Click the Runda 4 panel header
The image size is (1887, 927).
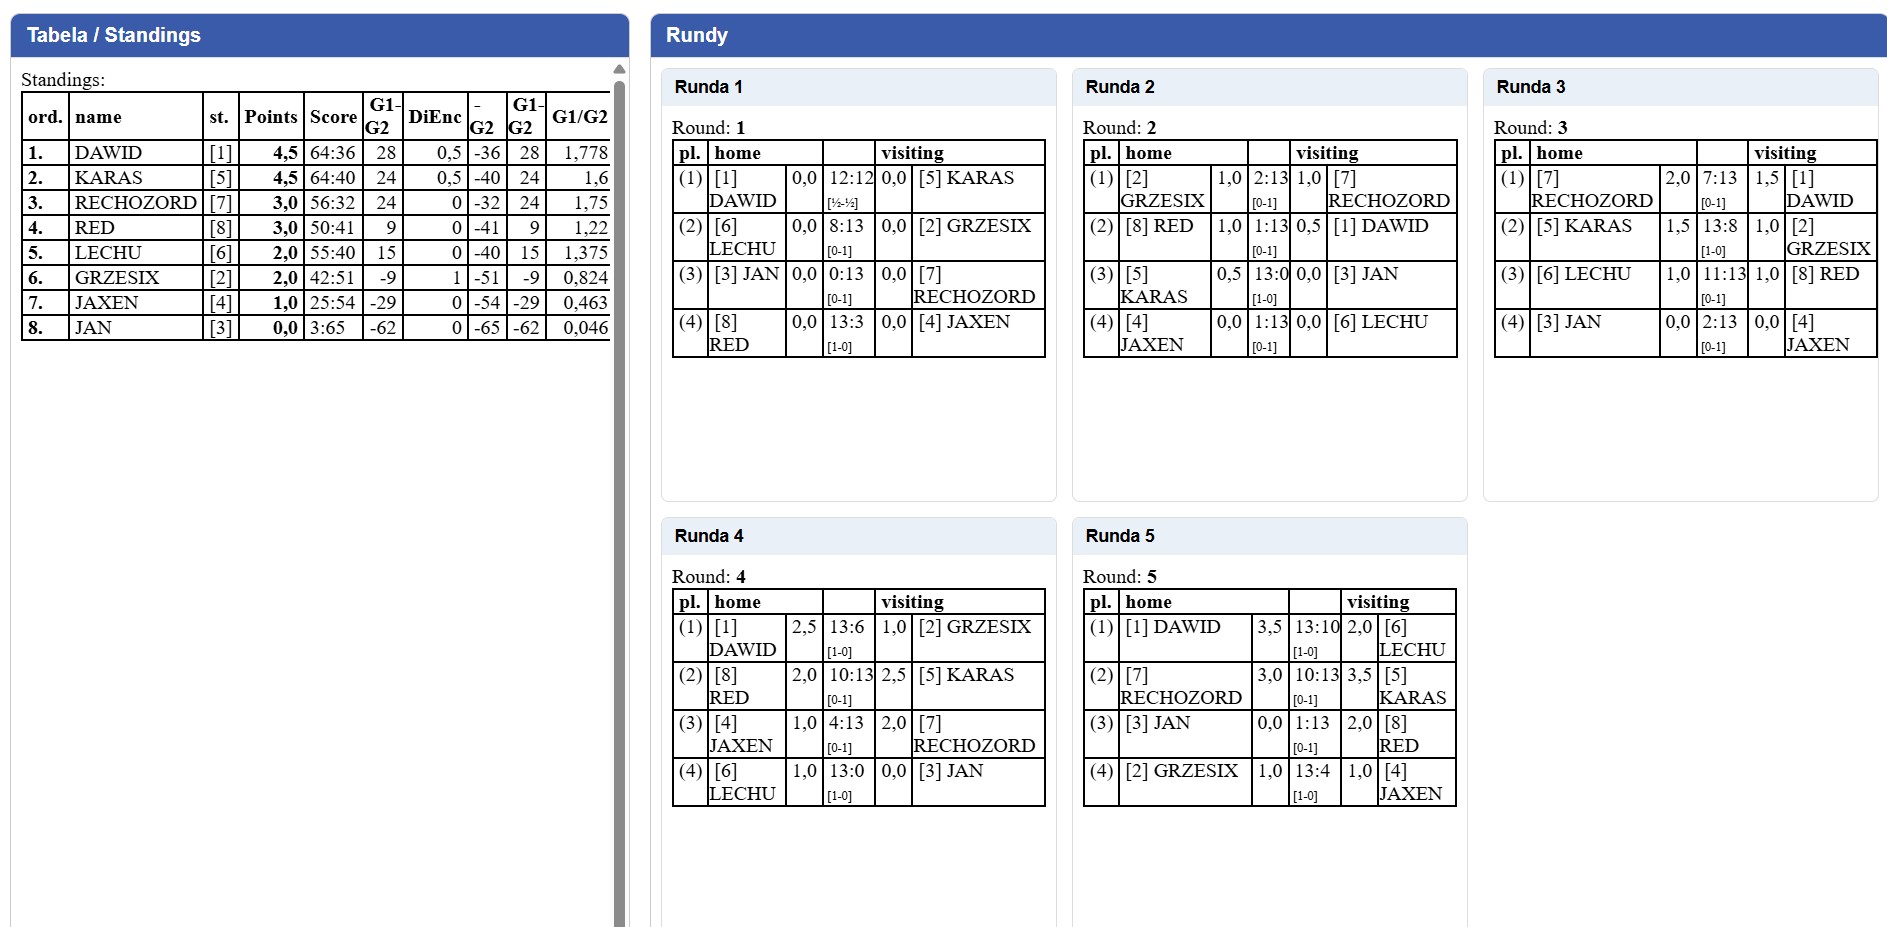(x=858, y=536)
